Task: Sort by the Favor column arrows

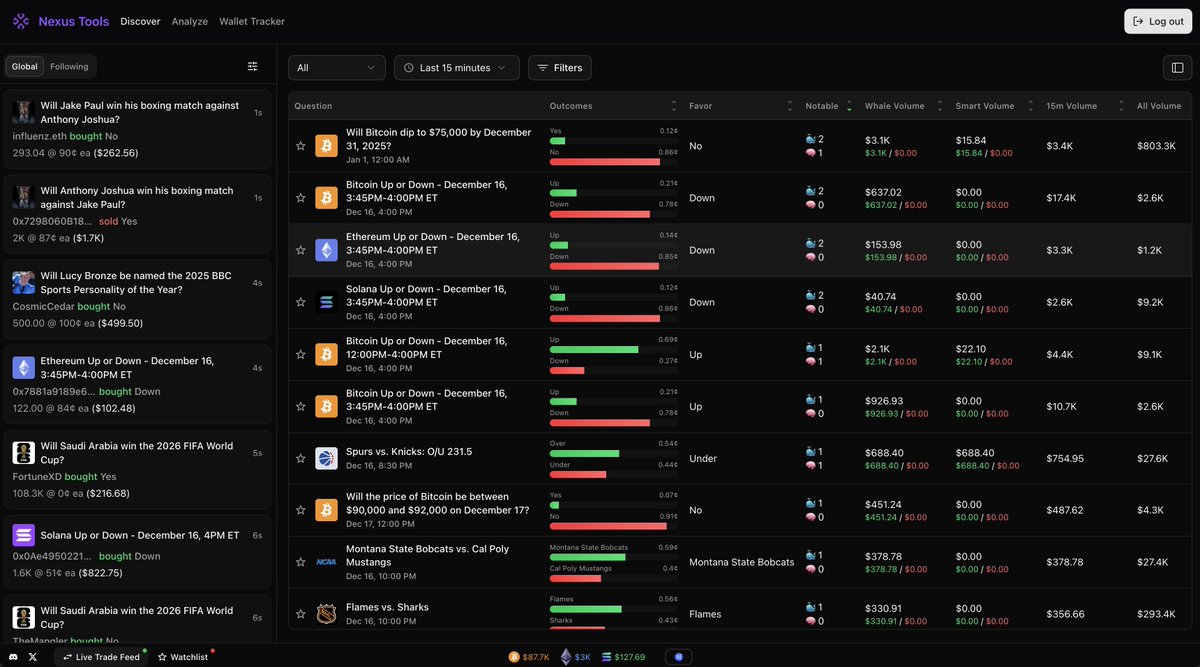Action: click(791, 106)
